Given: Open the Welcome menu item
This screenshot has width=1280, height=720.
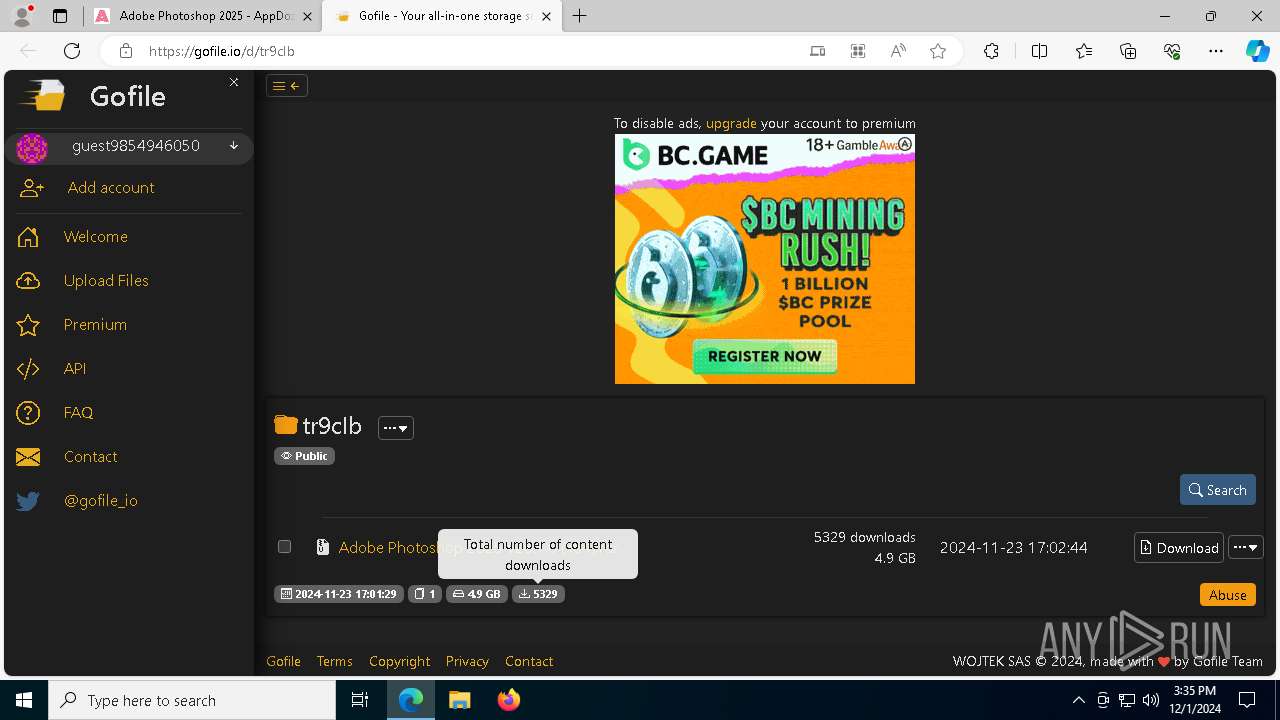Looking at the screenshot, I should (96, 237).
